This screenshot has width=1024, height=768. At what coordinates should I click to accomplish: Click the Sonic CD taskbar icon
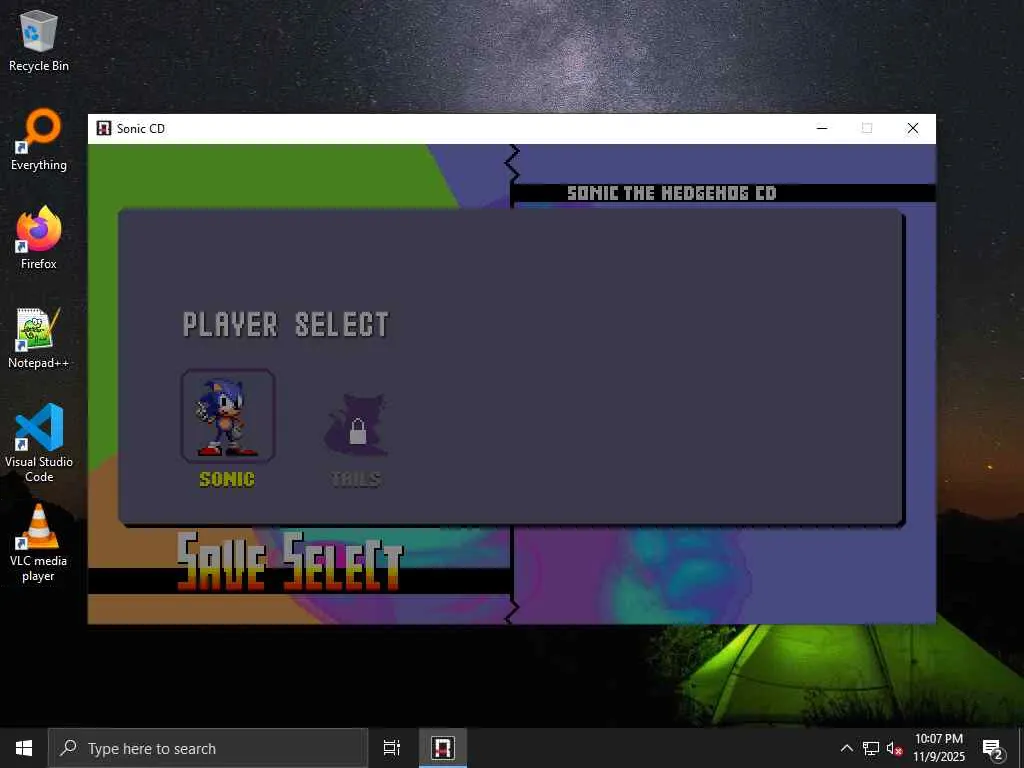[x=443, y=748]
